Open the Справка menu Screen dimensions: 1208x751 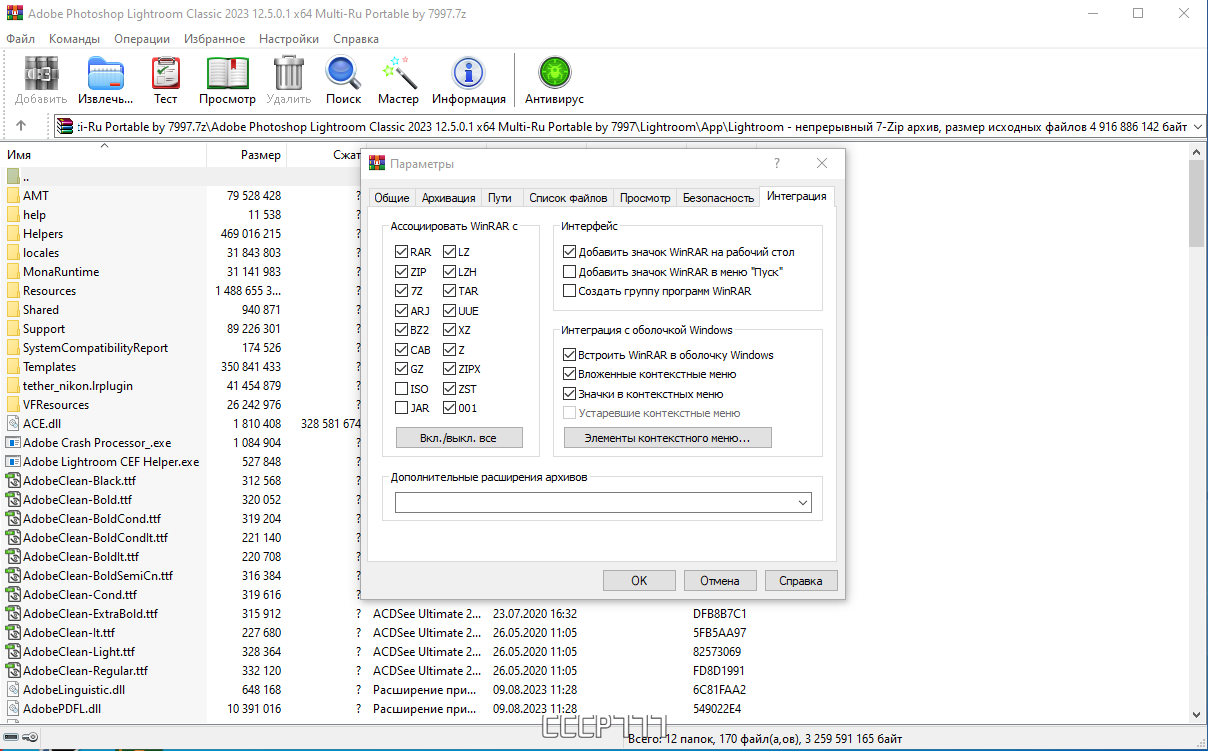(x=356, y=39)
